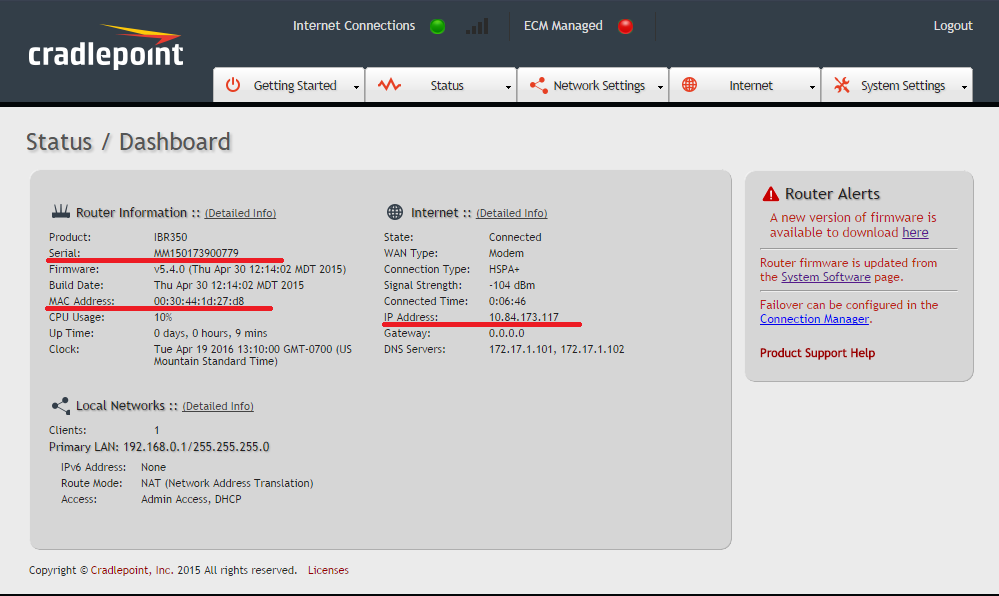The height and width of the screenshot is (596, 999).
Task: Click the MAC address 00:30:44:1d:27:d8
Action: click(x=199, y=301)
